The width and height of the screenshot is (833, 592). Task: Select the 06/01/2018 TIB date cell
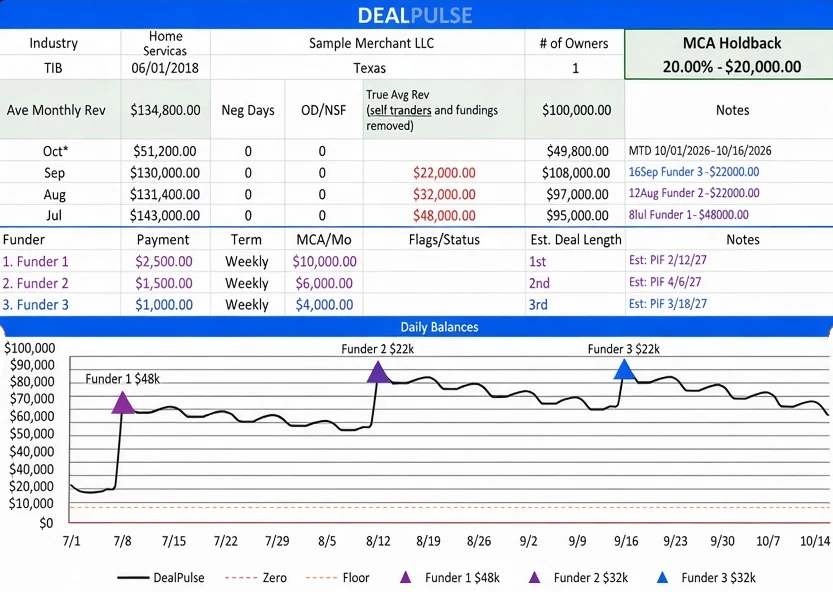pyautogui.click(x=166, y=68)
